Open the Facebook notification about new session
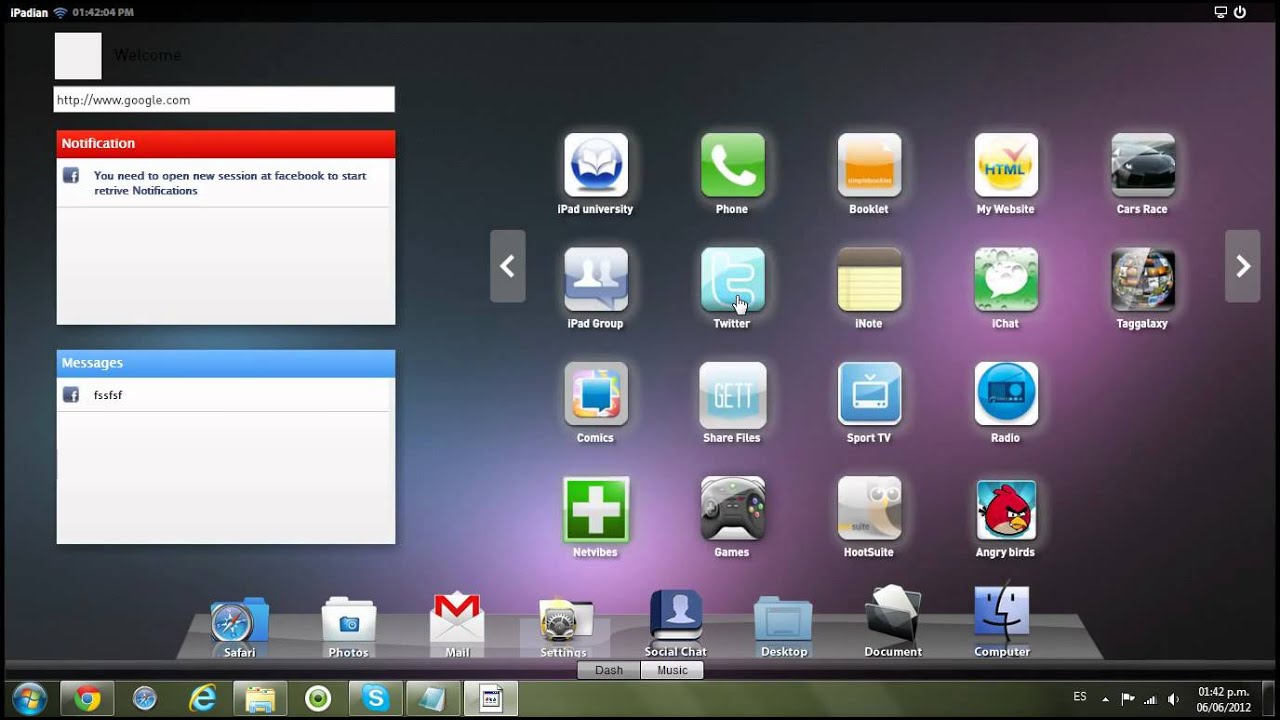 pyautogui.click(x=223, y=183)
